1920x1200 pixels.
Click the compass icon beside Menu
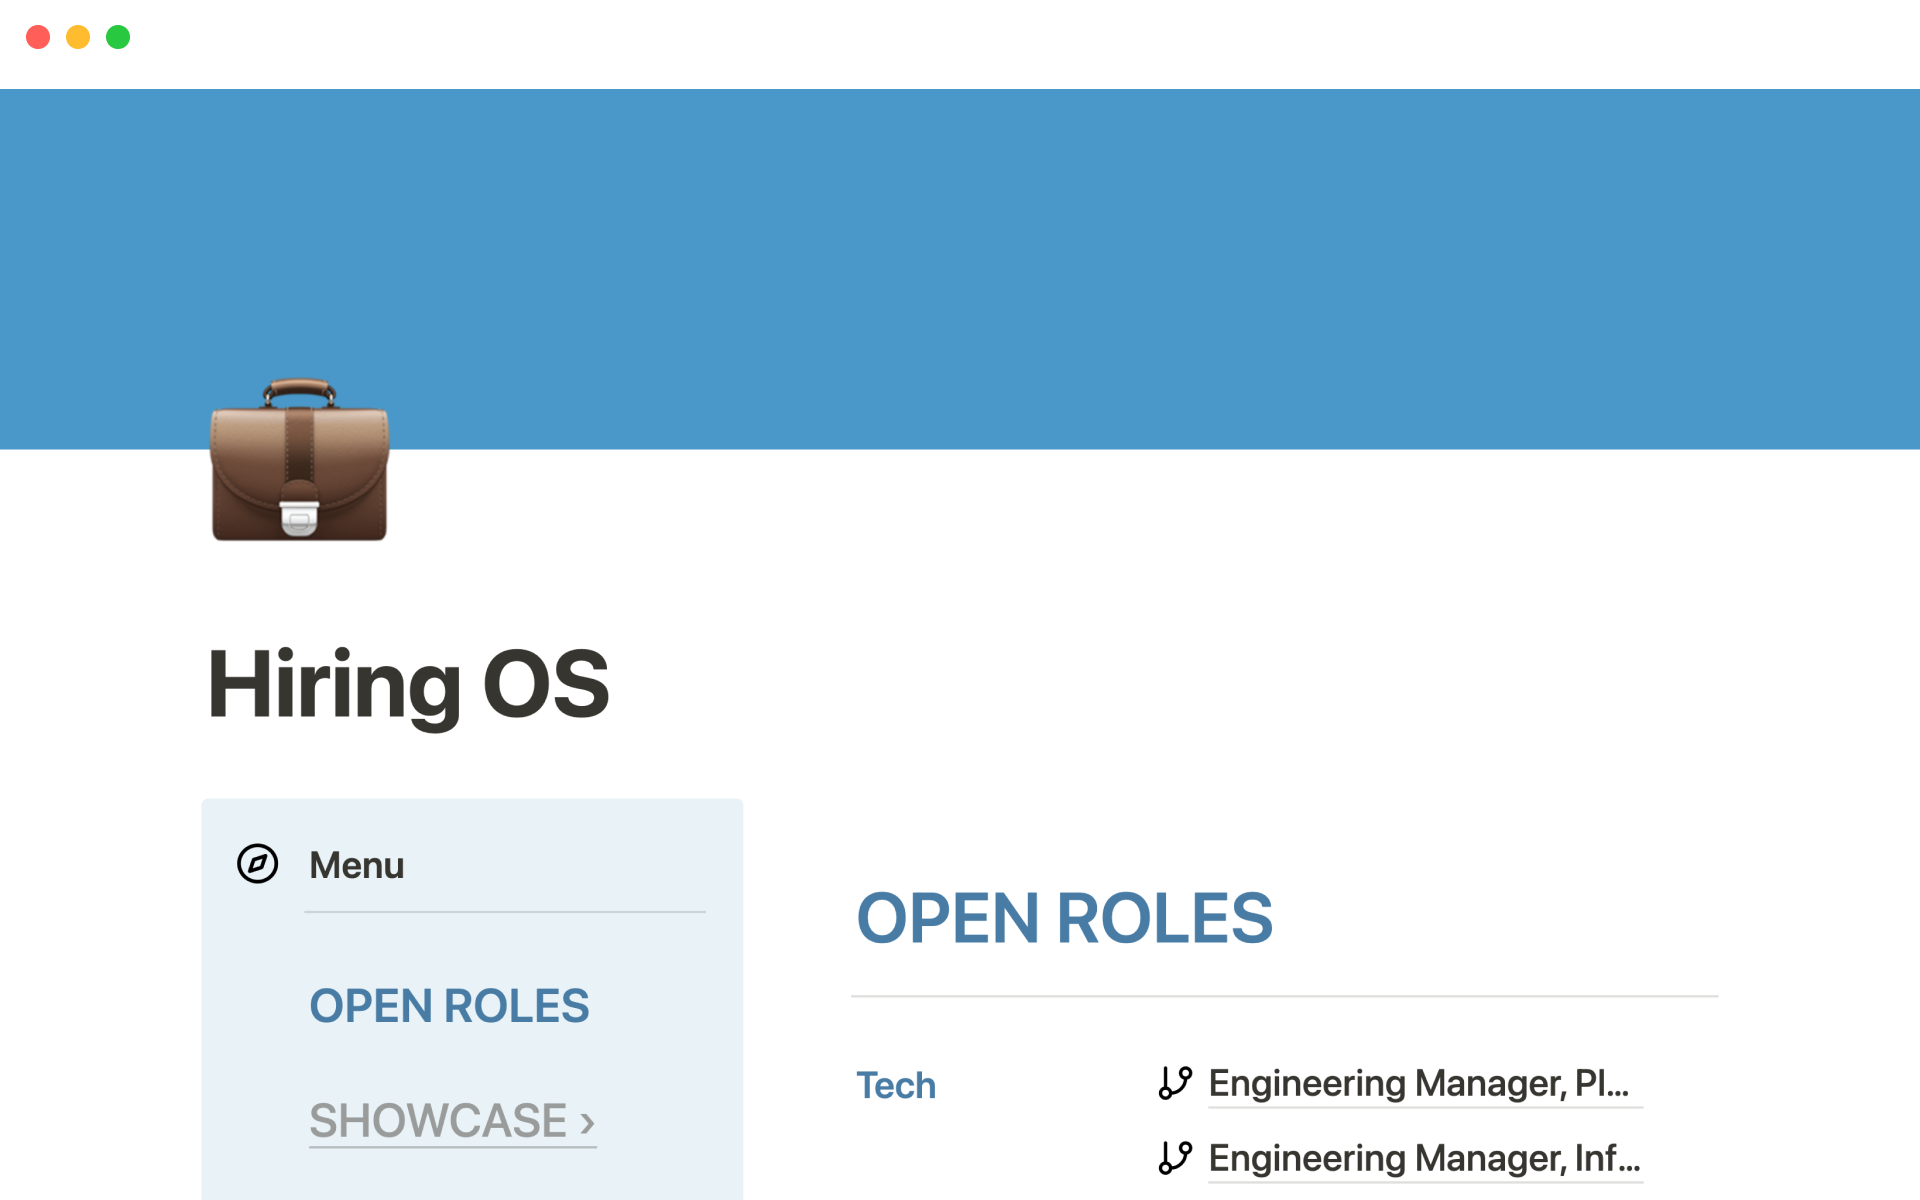click(257, 864)
